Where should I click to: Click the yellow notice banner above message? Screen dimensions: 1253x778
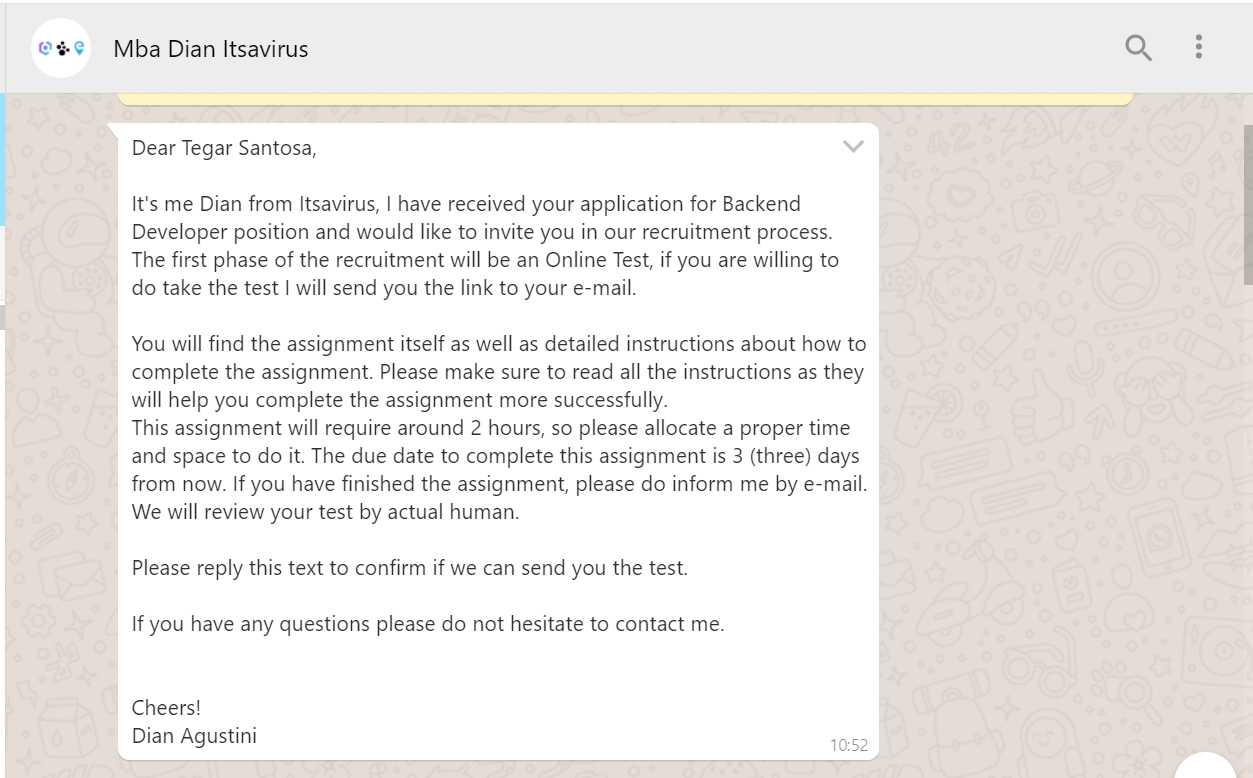pyautogui.click(x=626, y=99)
